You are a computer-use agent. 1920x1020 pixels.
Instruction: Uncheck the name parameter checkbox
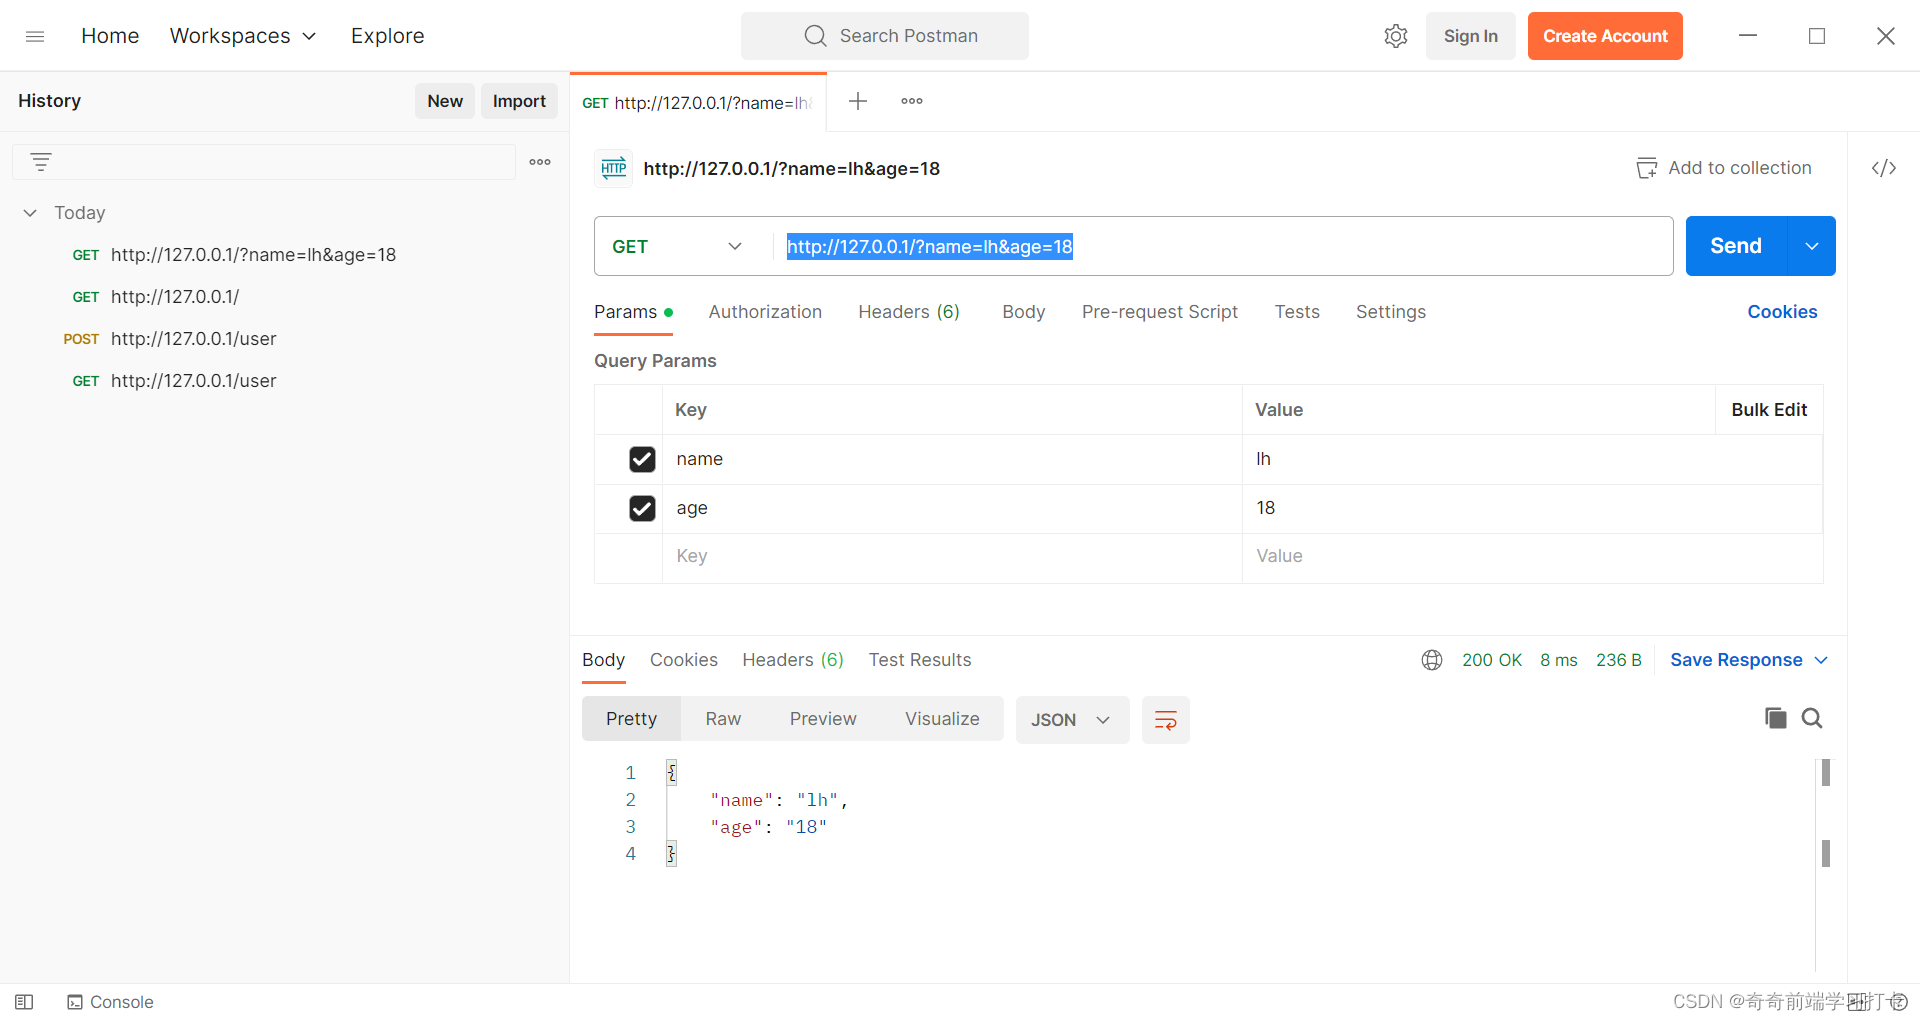[x=642, y=459]
